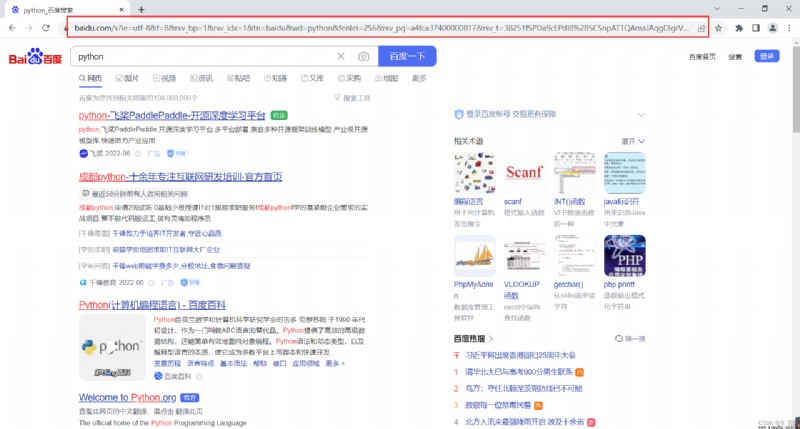This screenshot has height=429, width=800.
Task: Expand the 展开 arrow in related terms
Action: point(641,141)
